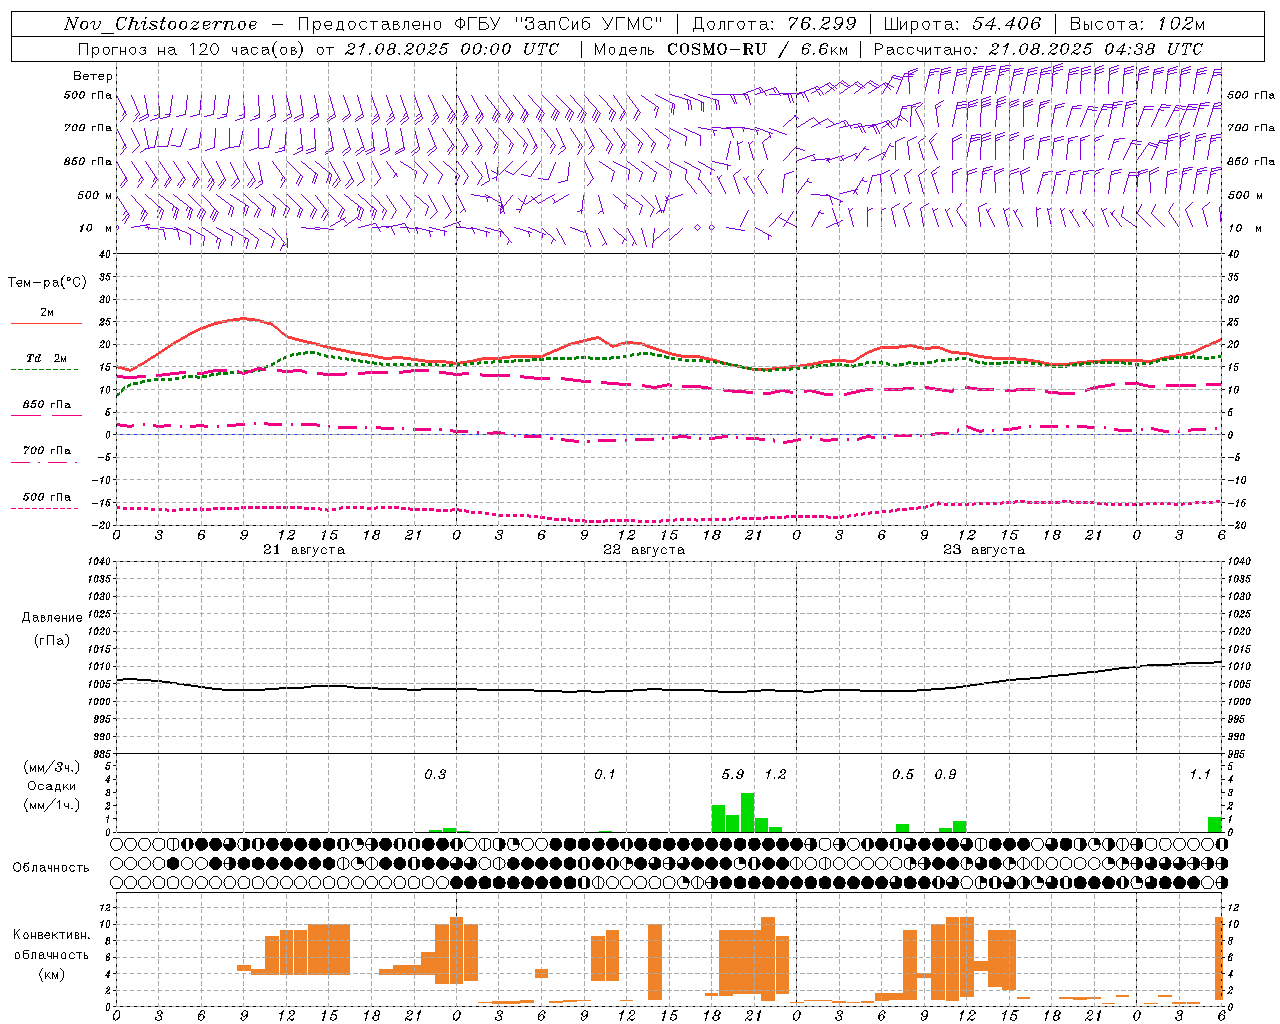Click the 'Td 2м' dew point legend entry
Viewport: 1280px width, 1024px height.
[x=46, y=358]
